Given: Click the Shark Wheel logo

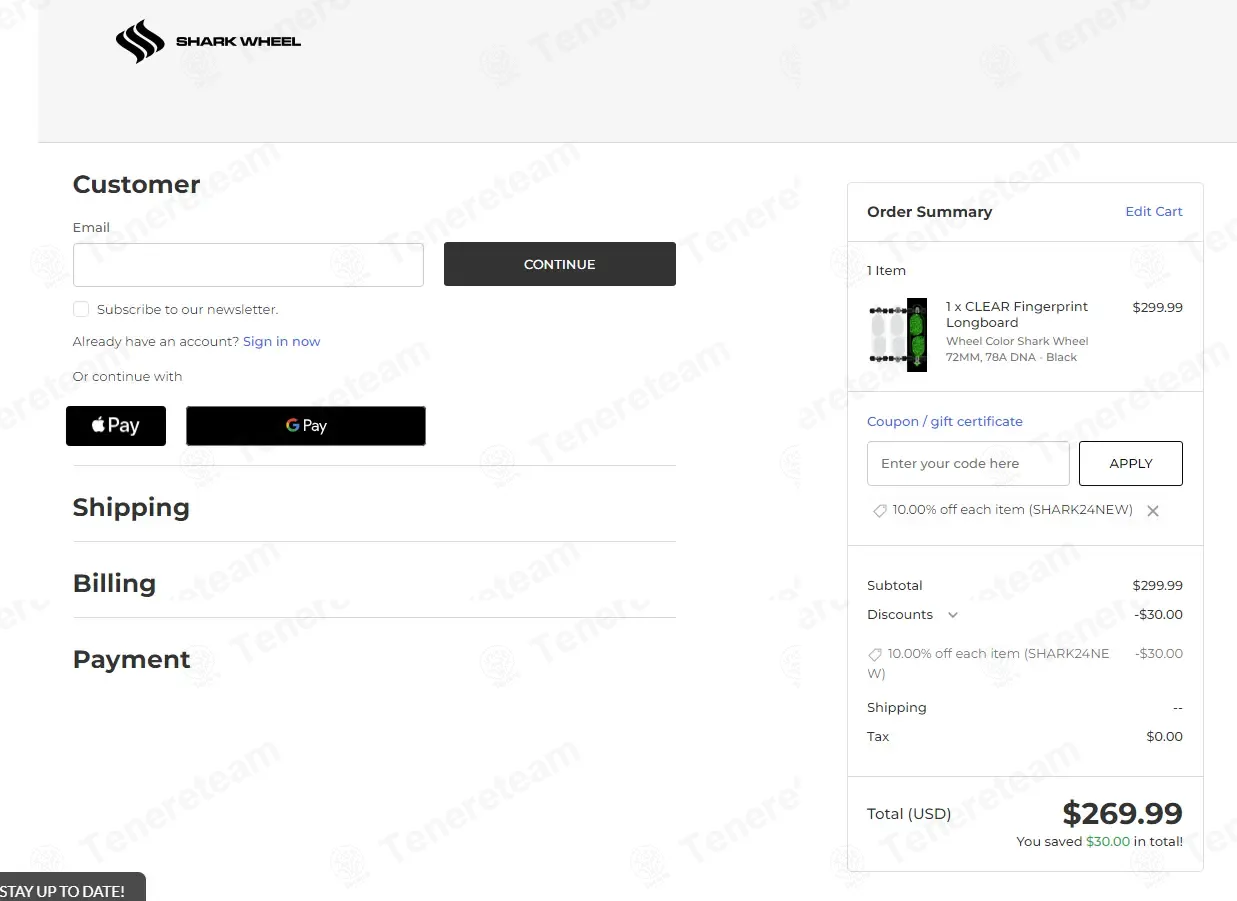Looking at the screenshot, I should [208, 42].
